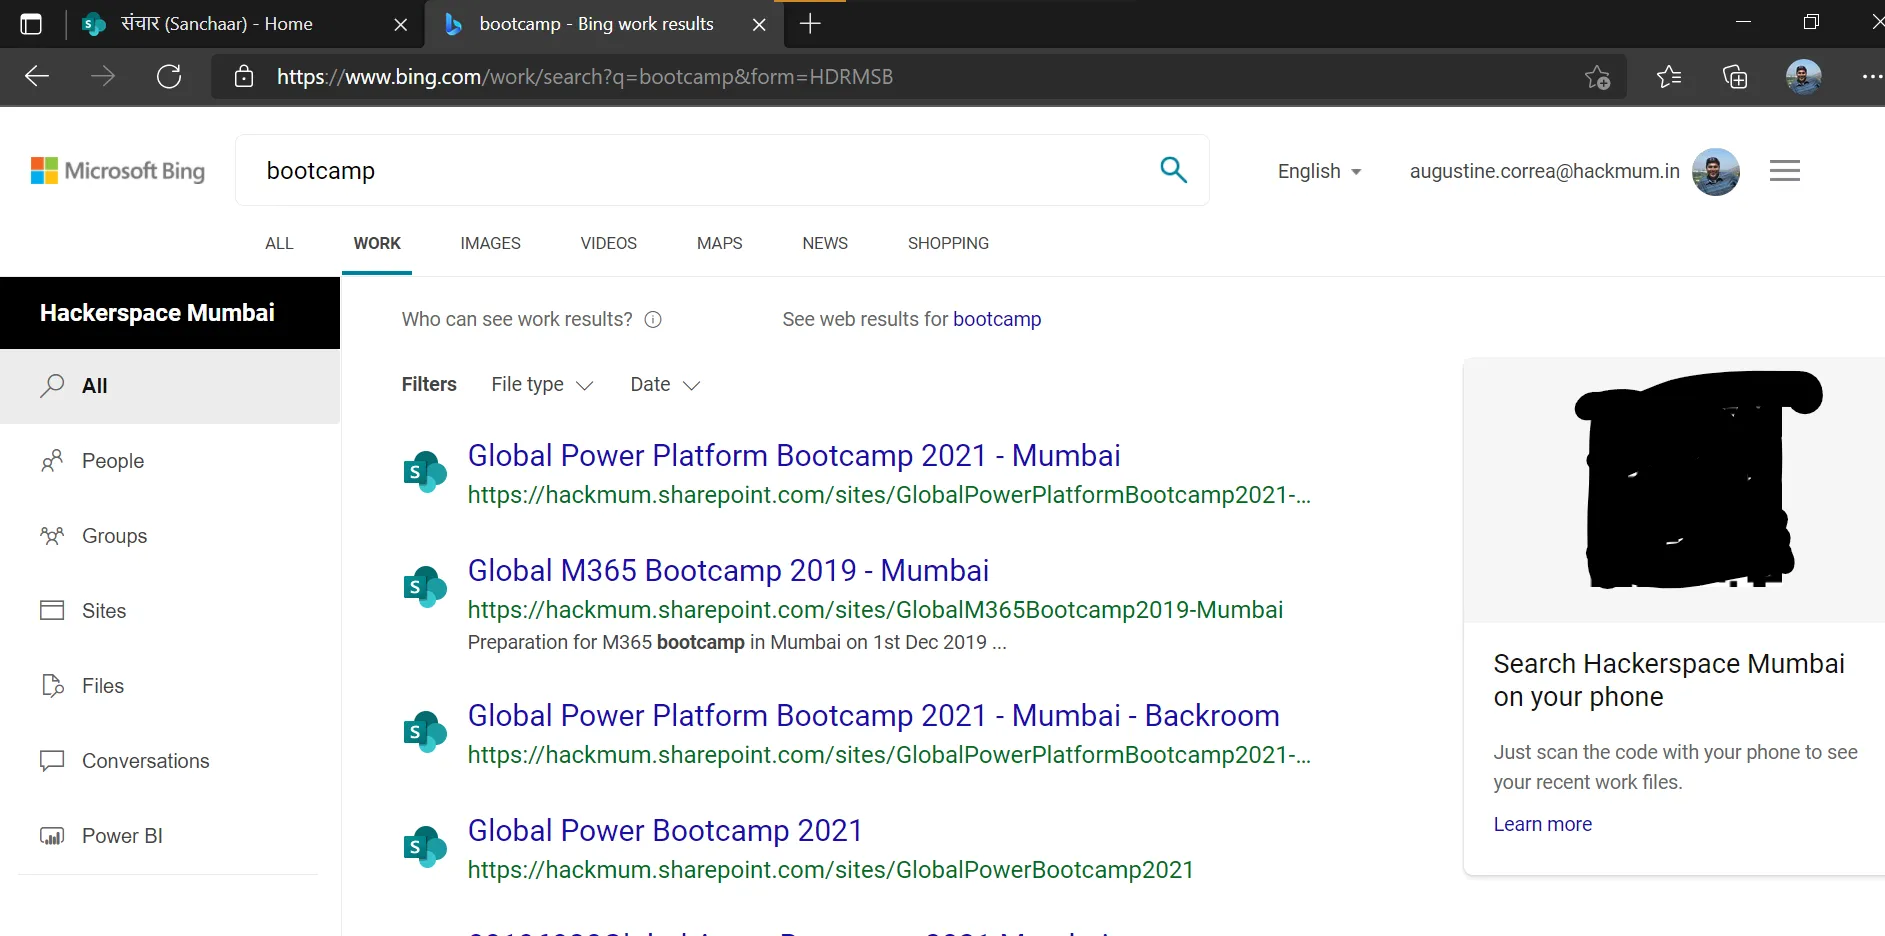Open Global M365 Bootcamp 2019 - Mumbai result

coord(728,571)
